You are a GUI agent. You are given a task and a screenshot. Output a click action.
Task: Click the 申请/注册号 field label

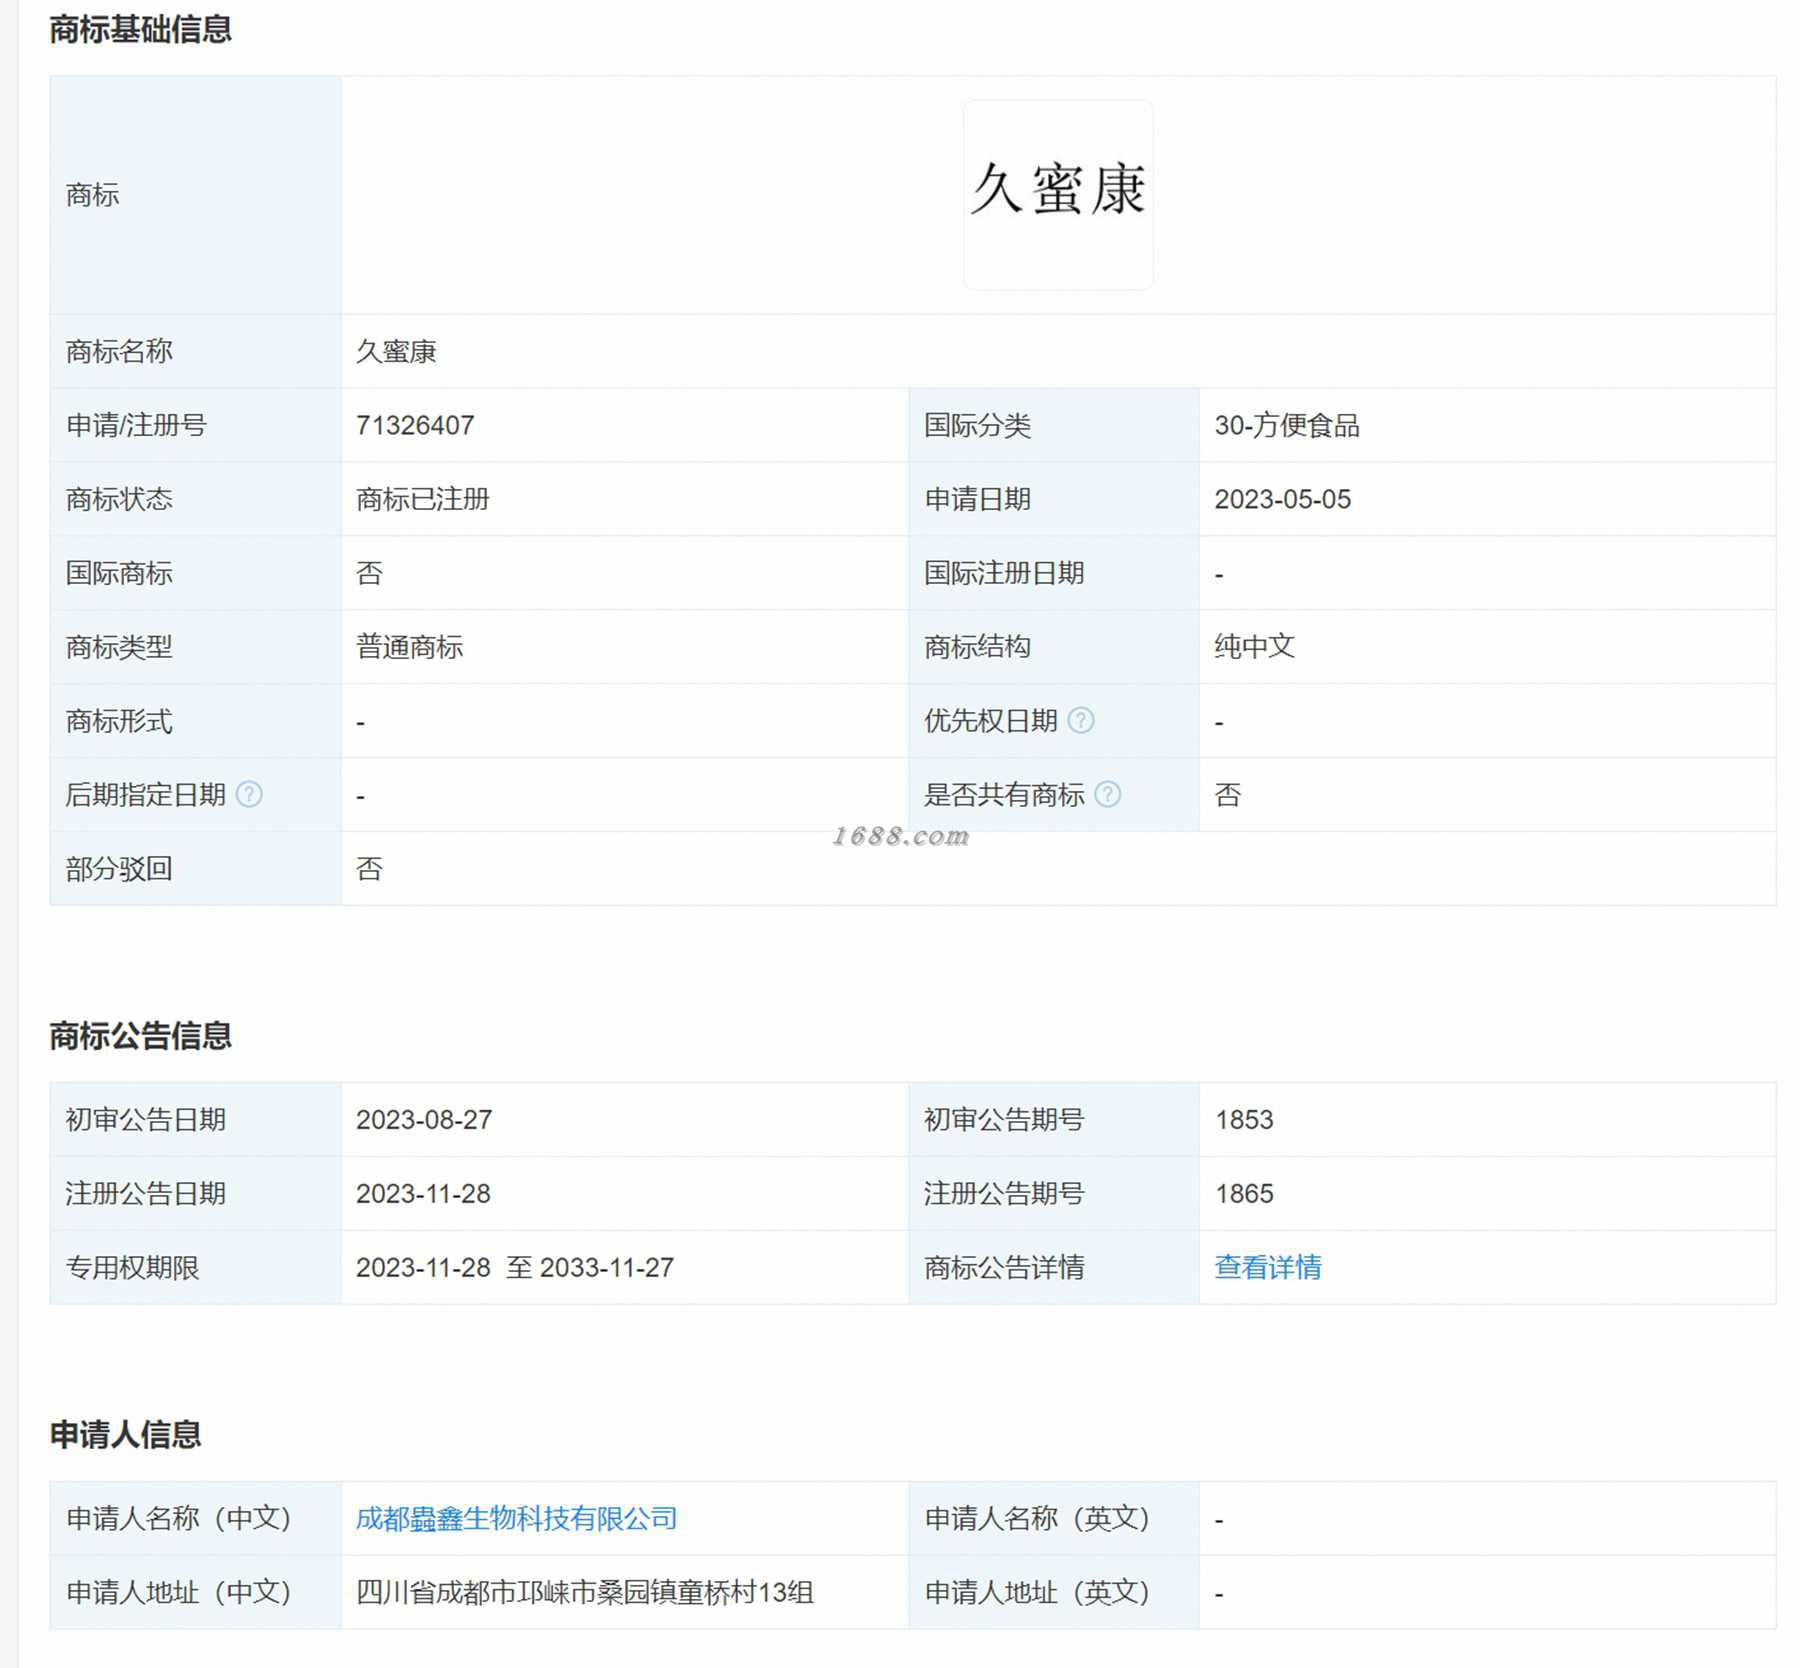click(136, 426)
